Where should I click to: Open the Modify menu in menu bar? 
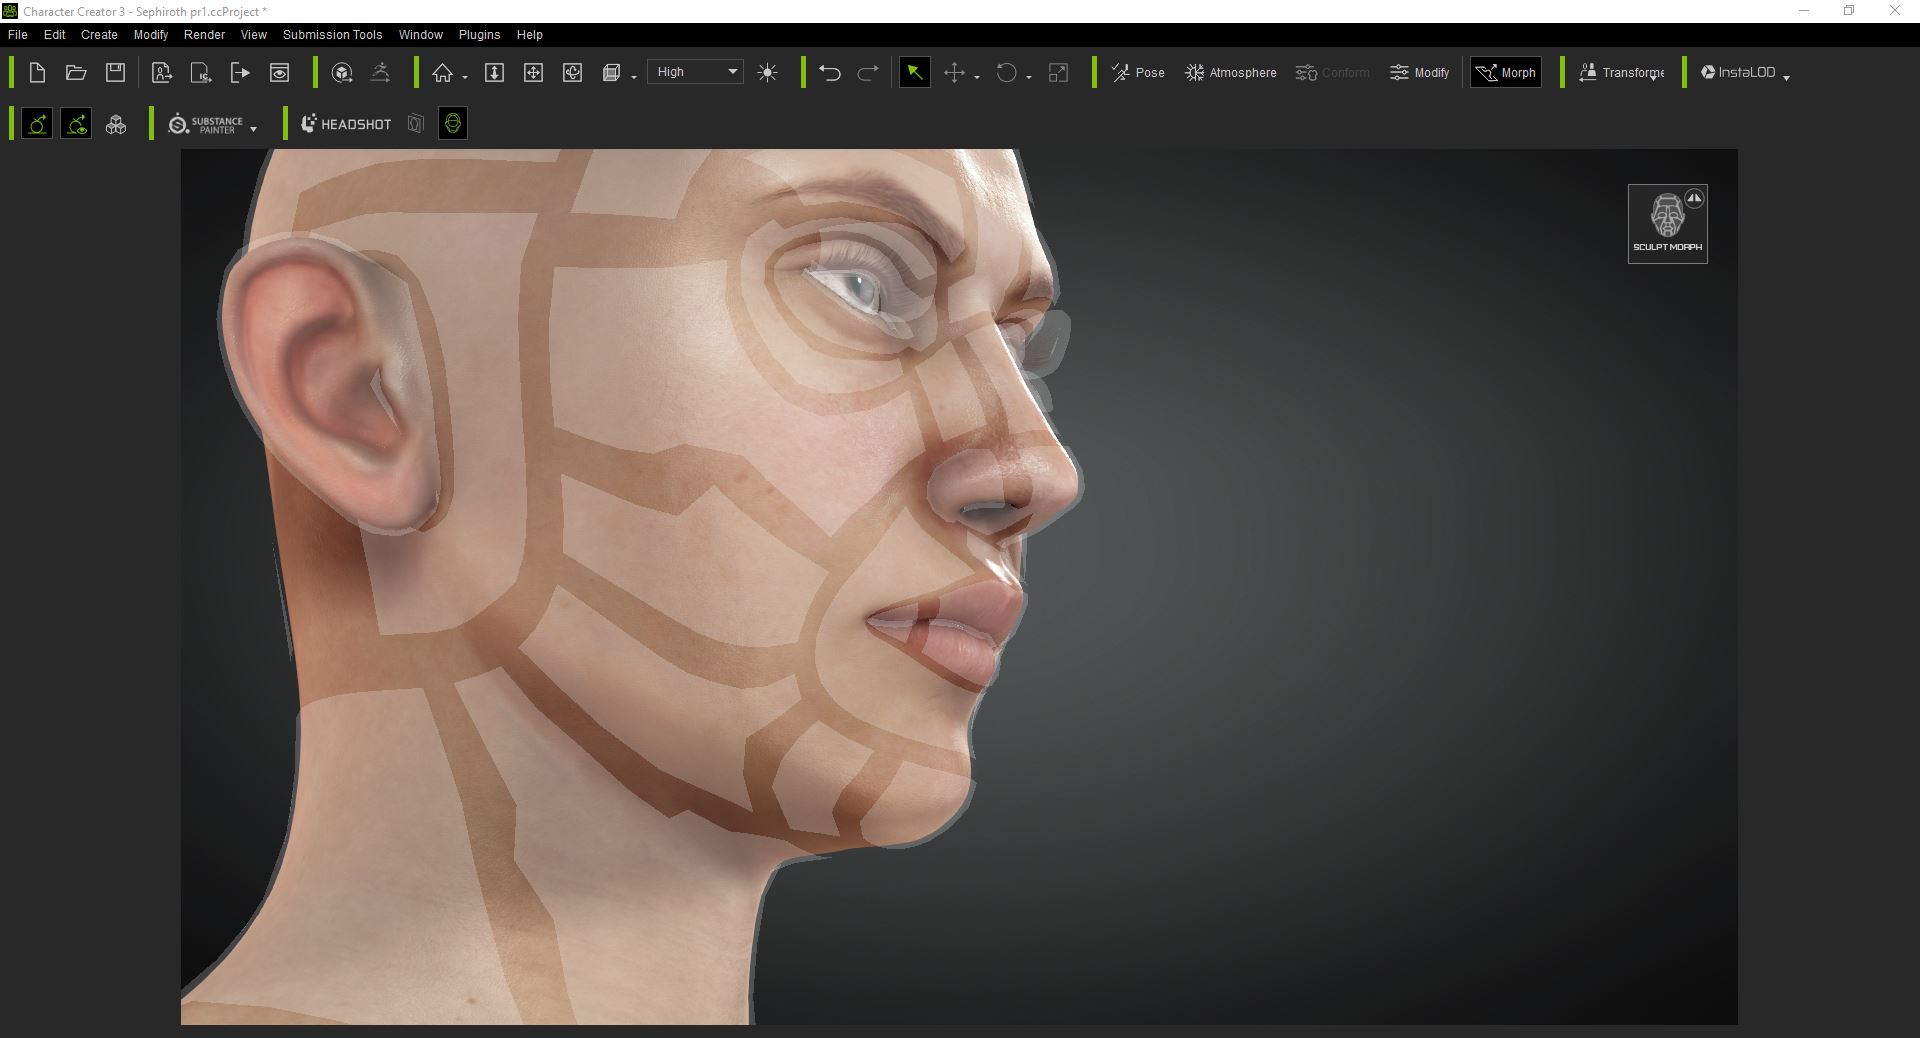(x=150, y=34)
